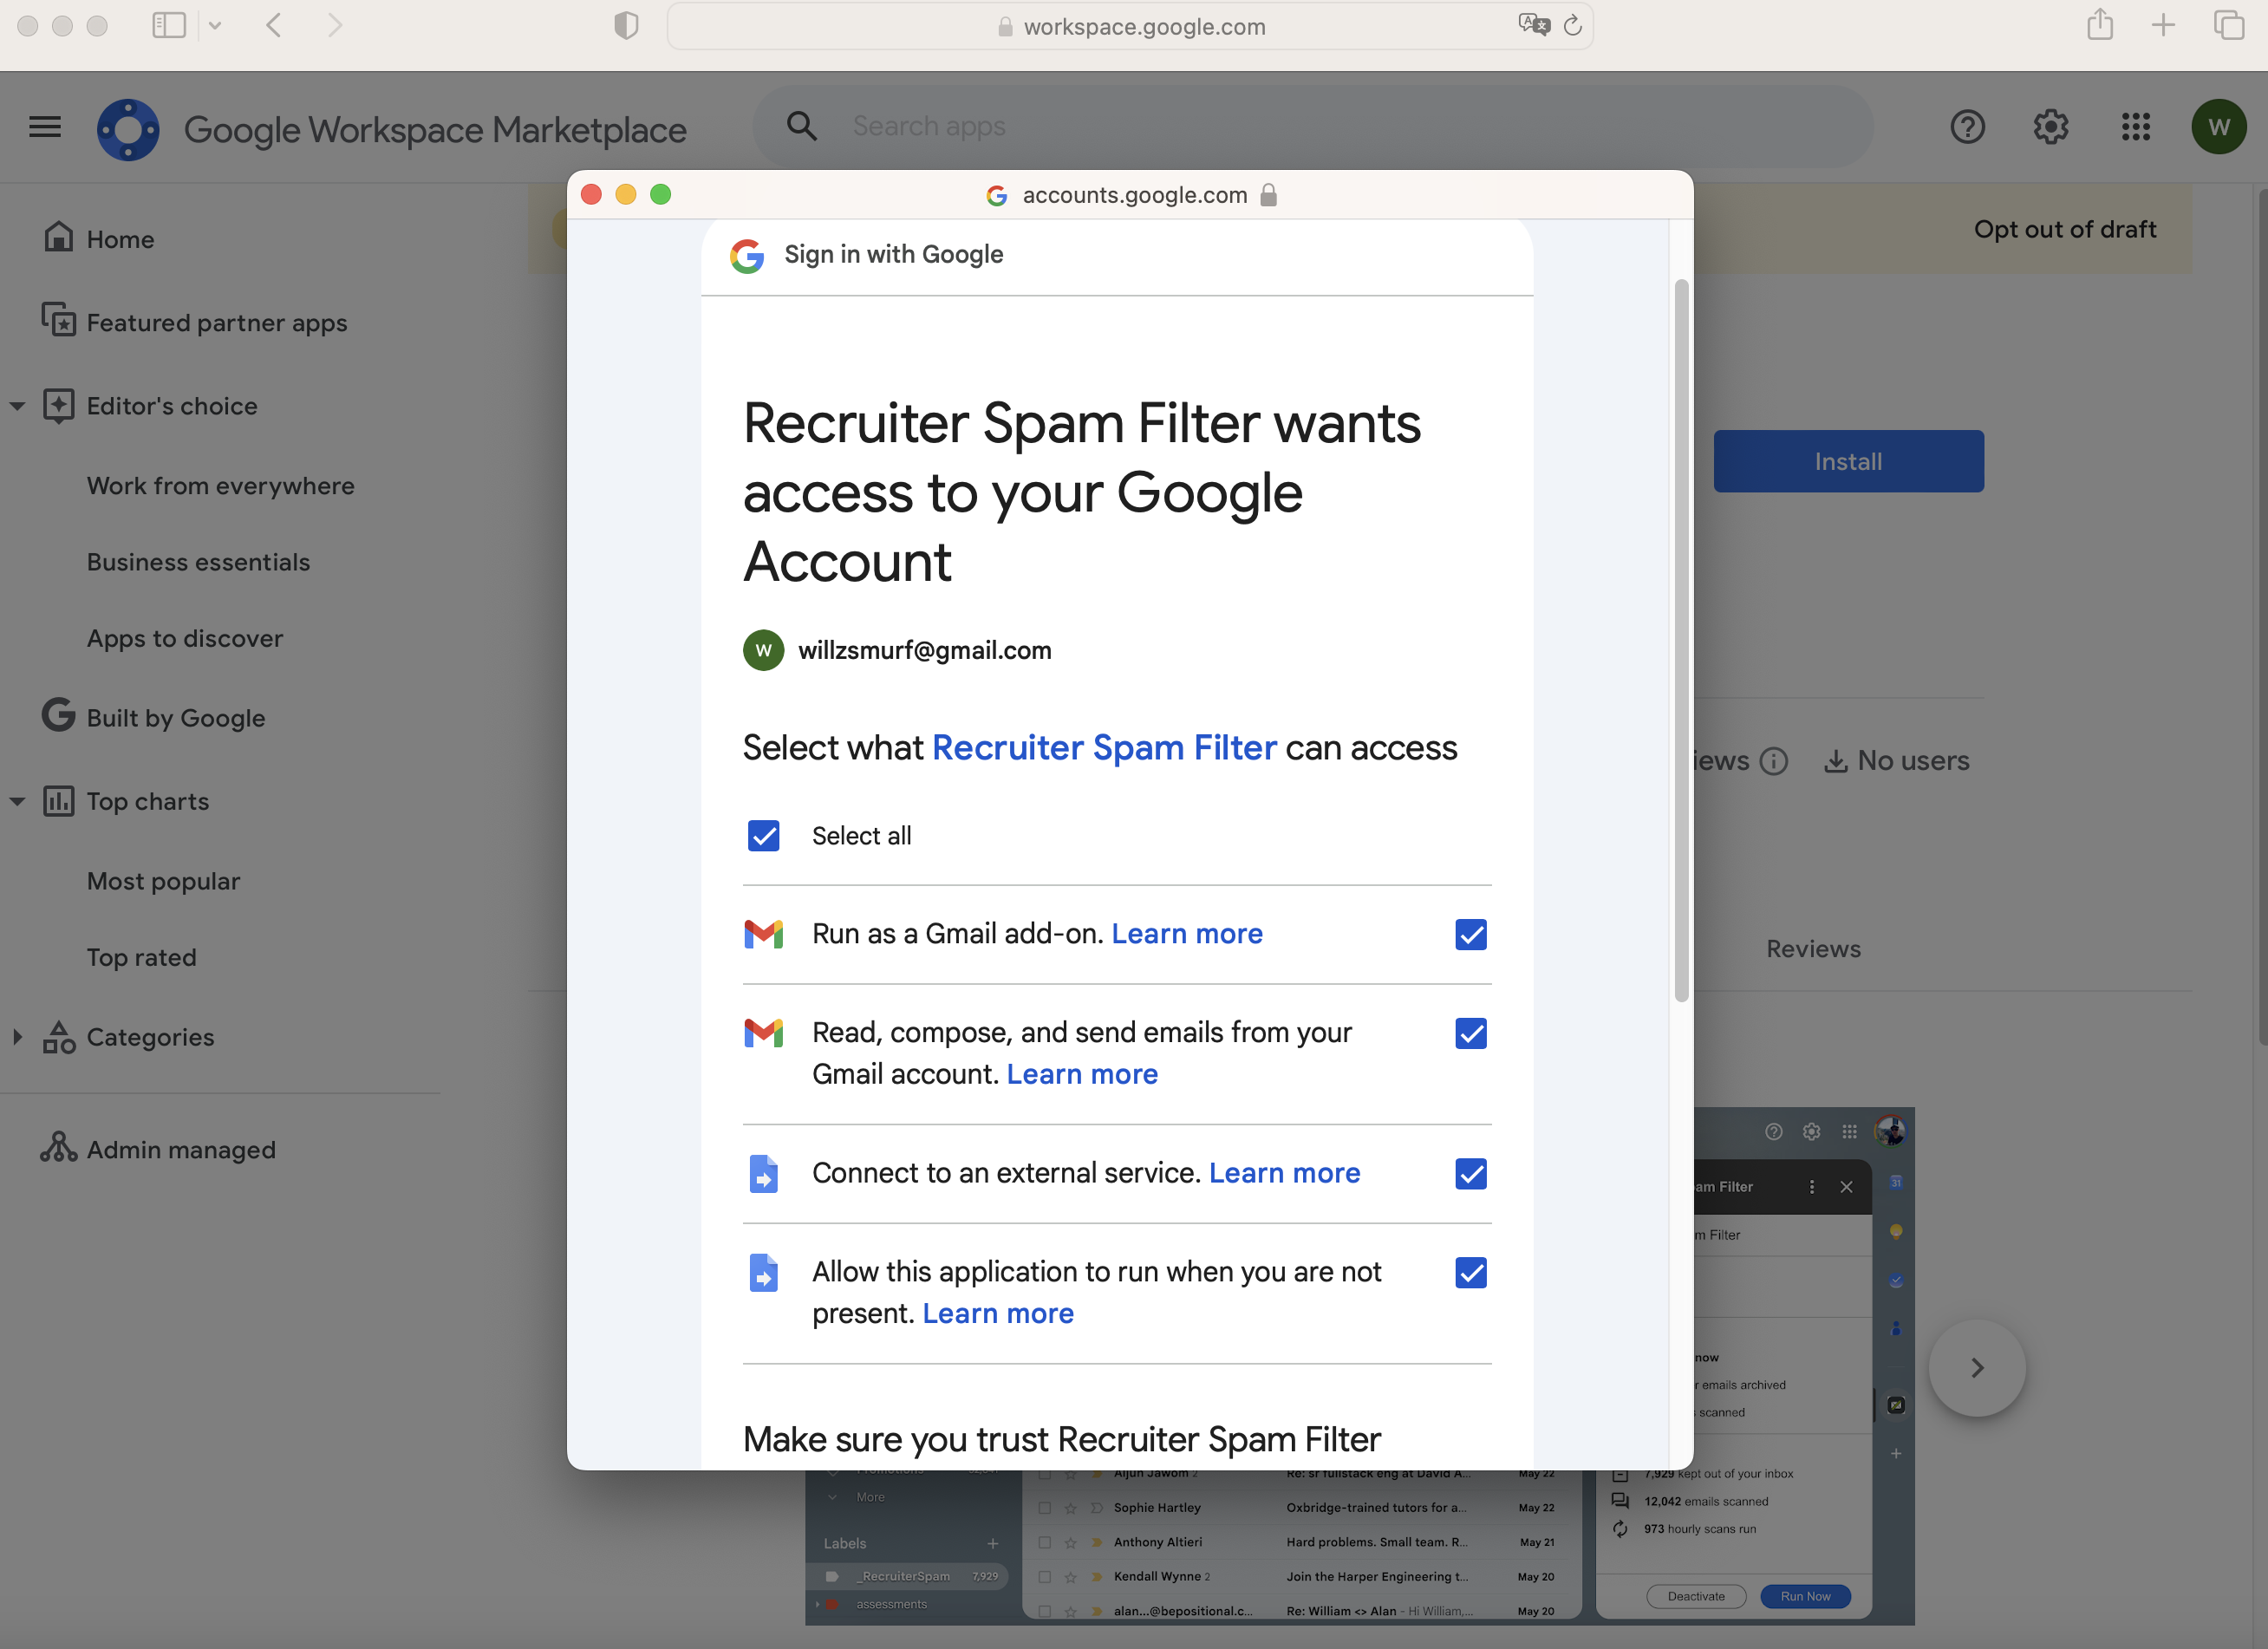The width and height of the screenshot is (2268, 1649).
Task: Open the green W account avatar in Marketplace header
Action: 2219,127
